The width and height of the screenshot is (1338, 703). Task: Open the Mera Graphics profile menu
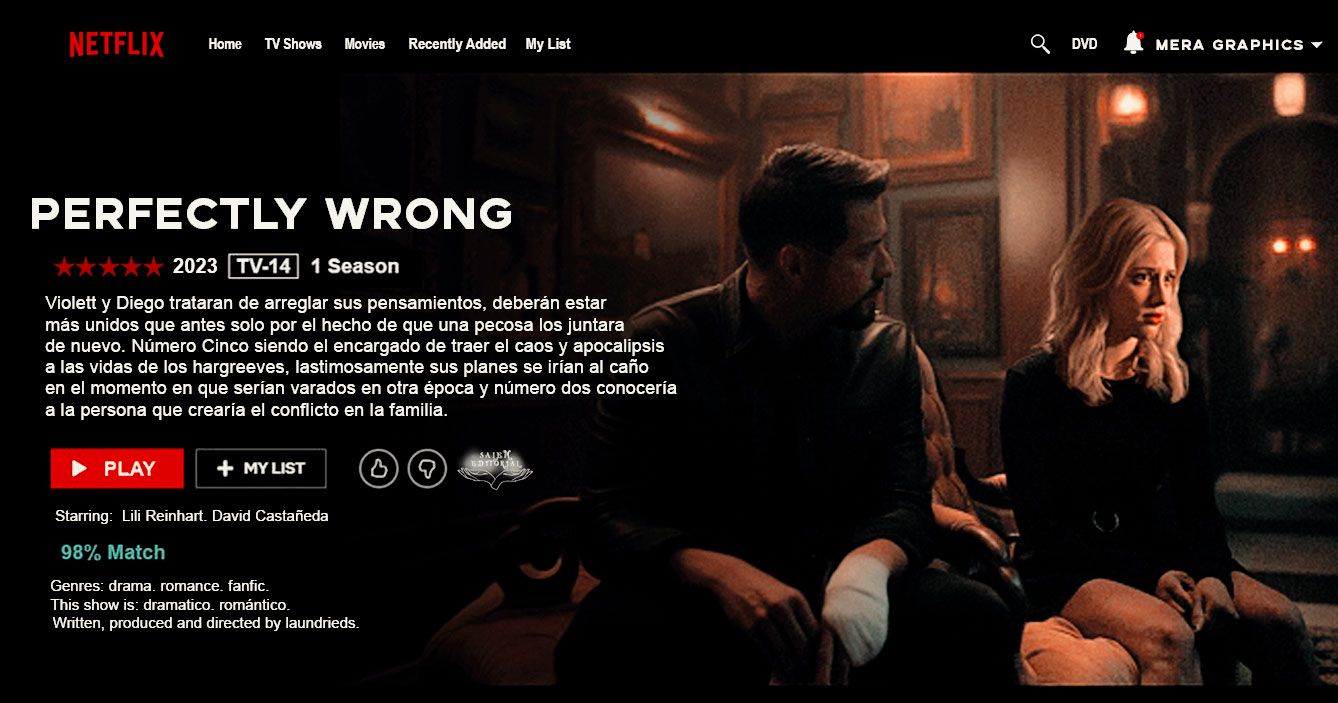[1229, 45]
